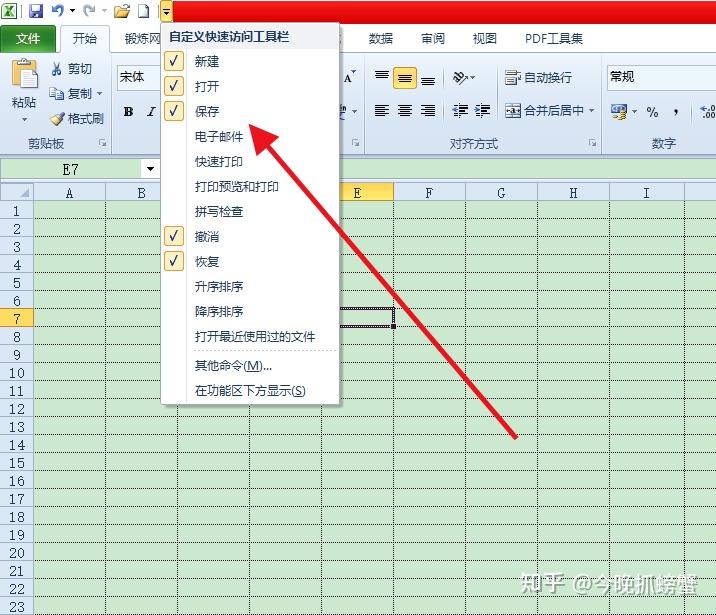Apply comma style format

676,111
